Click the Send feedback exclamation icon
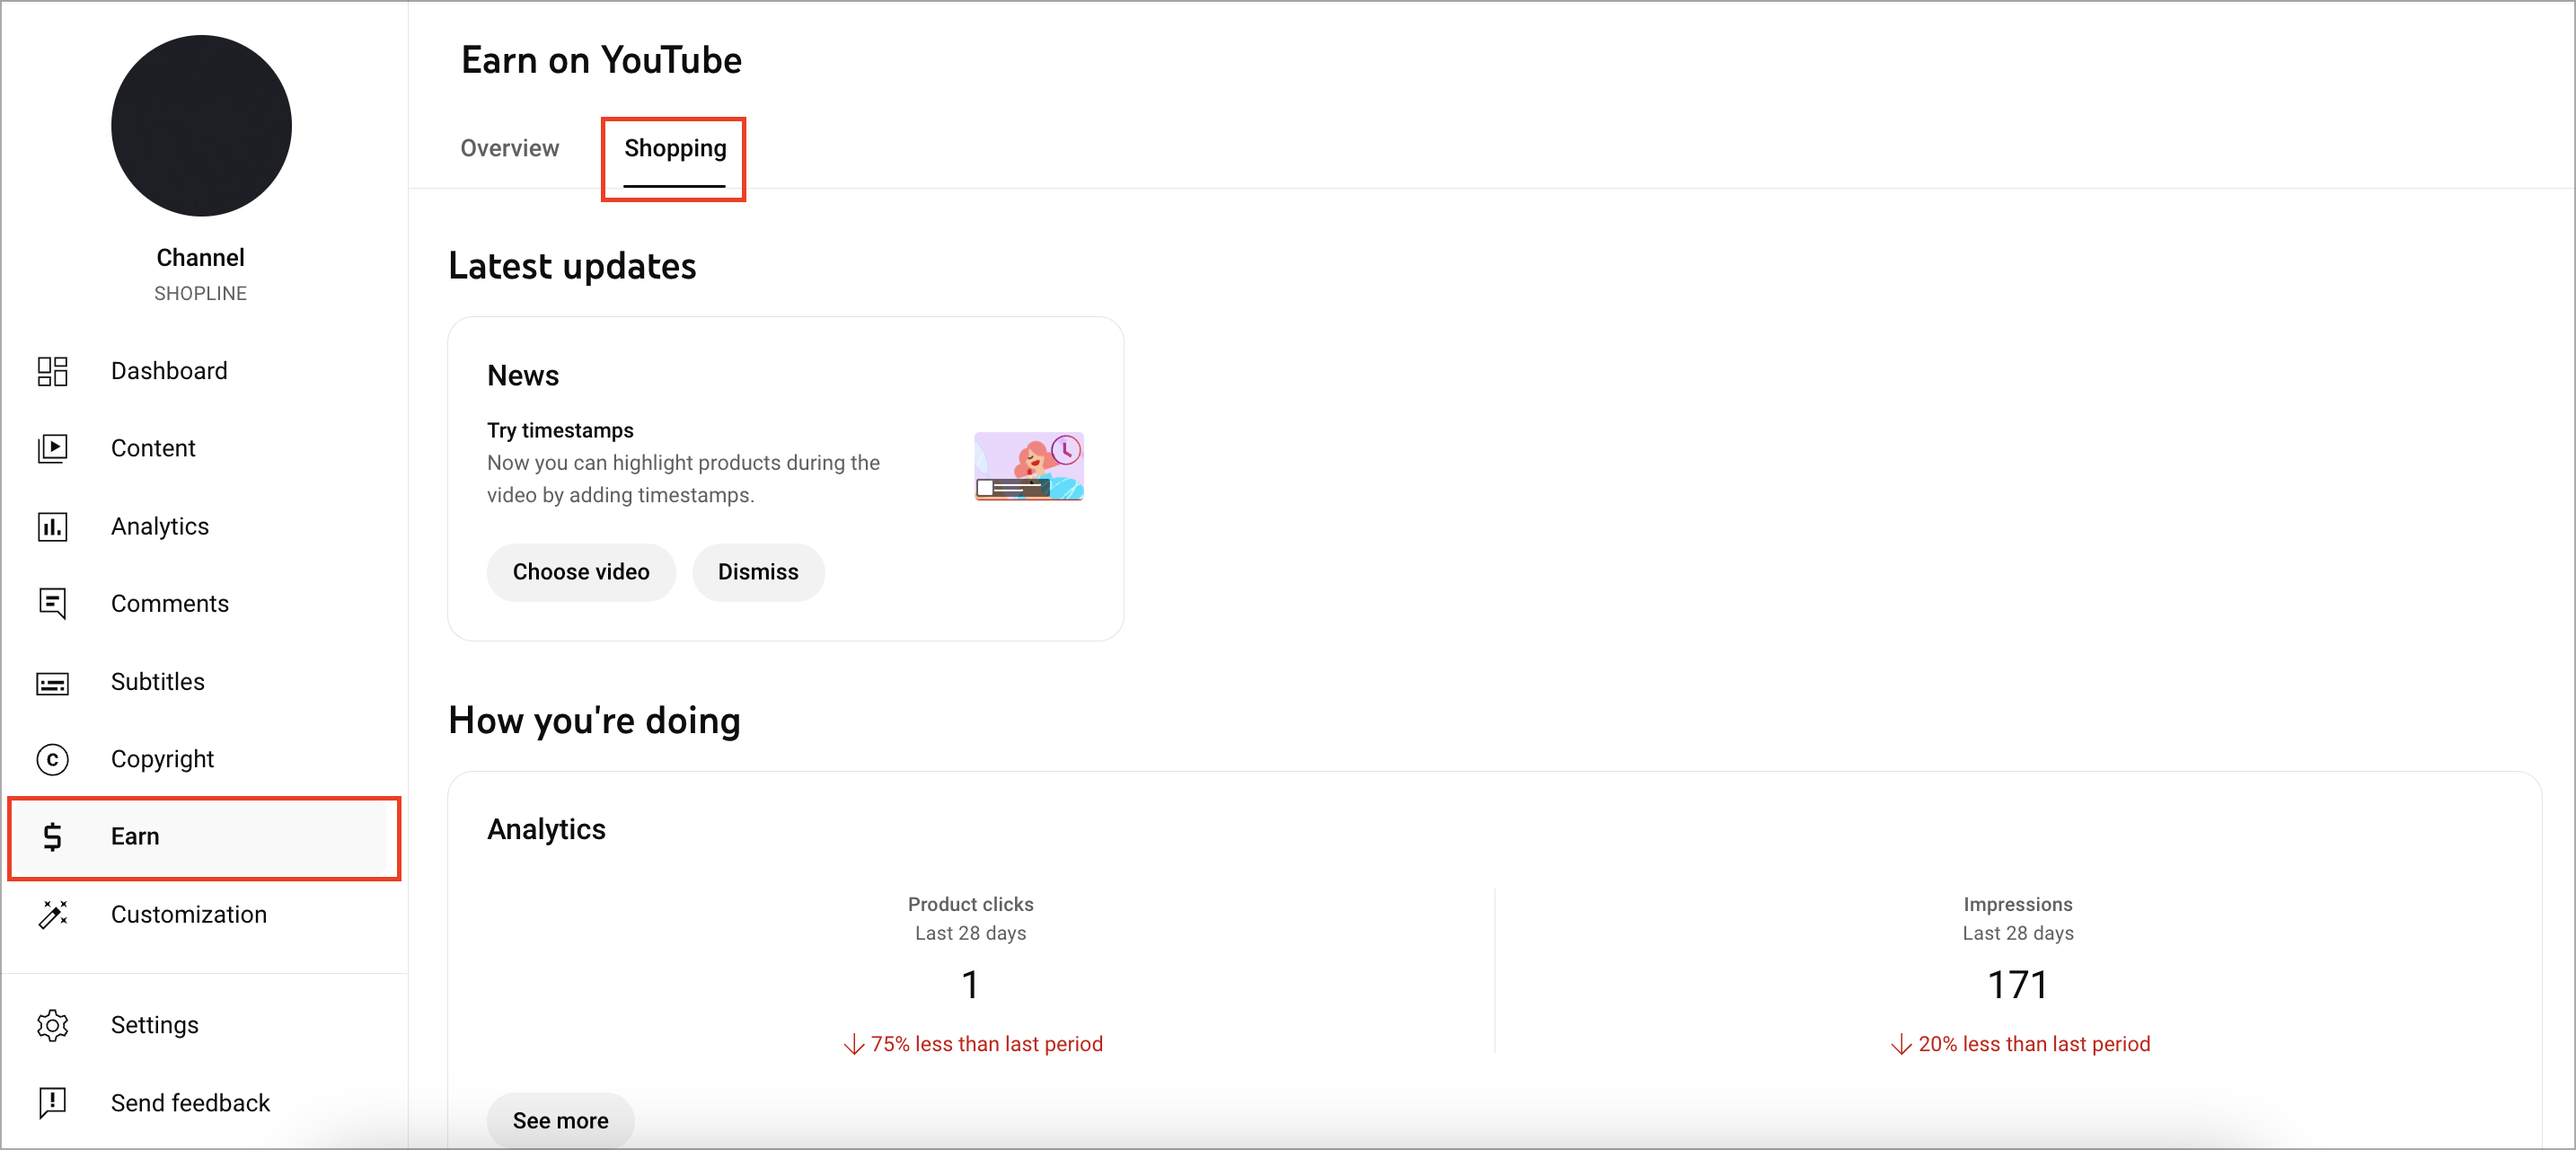This screenshot has width=2576, height=1150. 52,1102
